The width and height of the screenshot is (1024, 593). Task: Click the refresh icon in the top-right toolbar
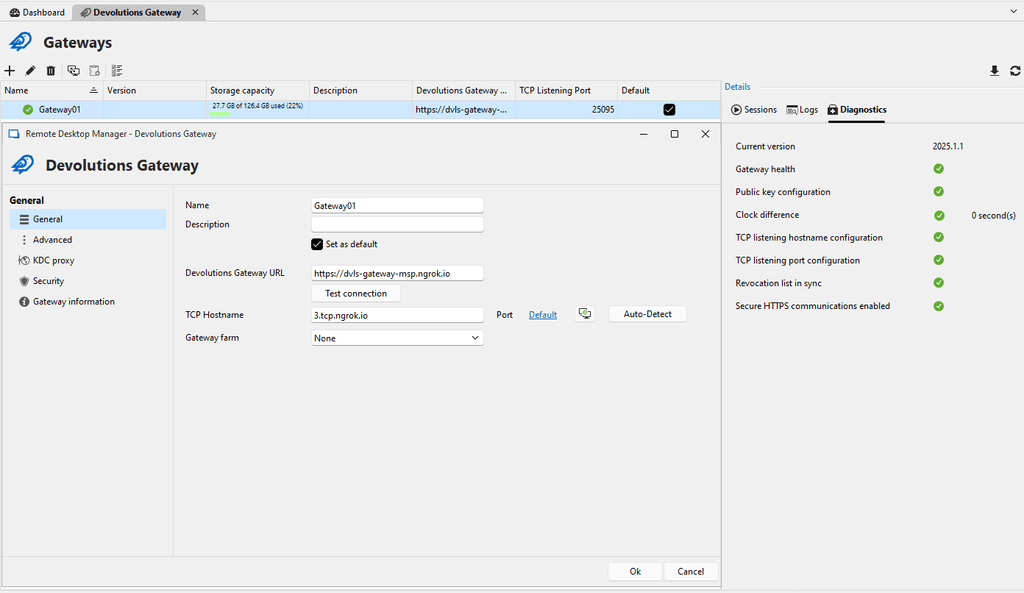[x=1015, y=71]
